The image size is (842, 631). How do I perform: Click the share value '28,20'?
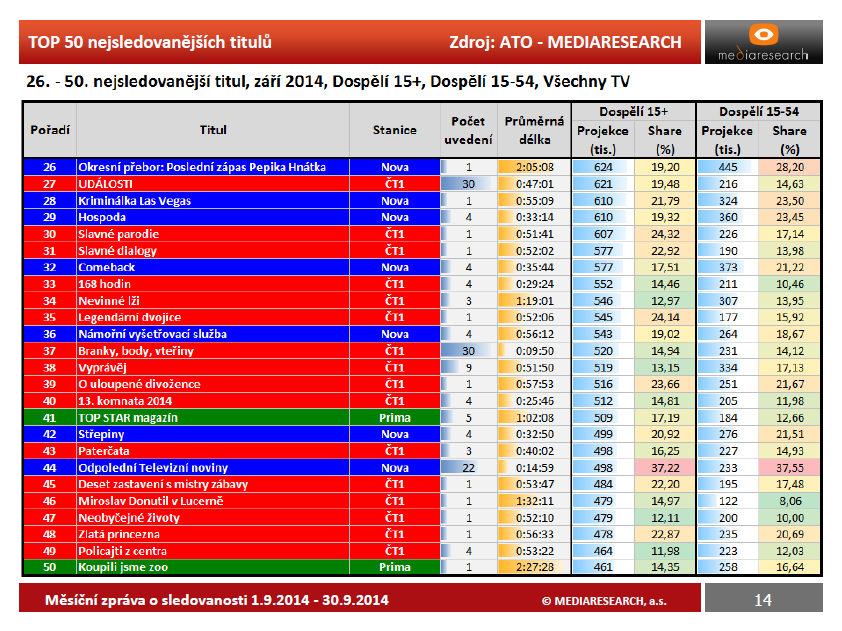point(789,167)
